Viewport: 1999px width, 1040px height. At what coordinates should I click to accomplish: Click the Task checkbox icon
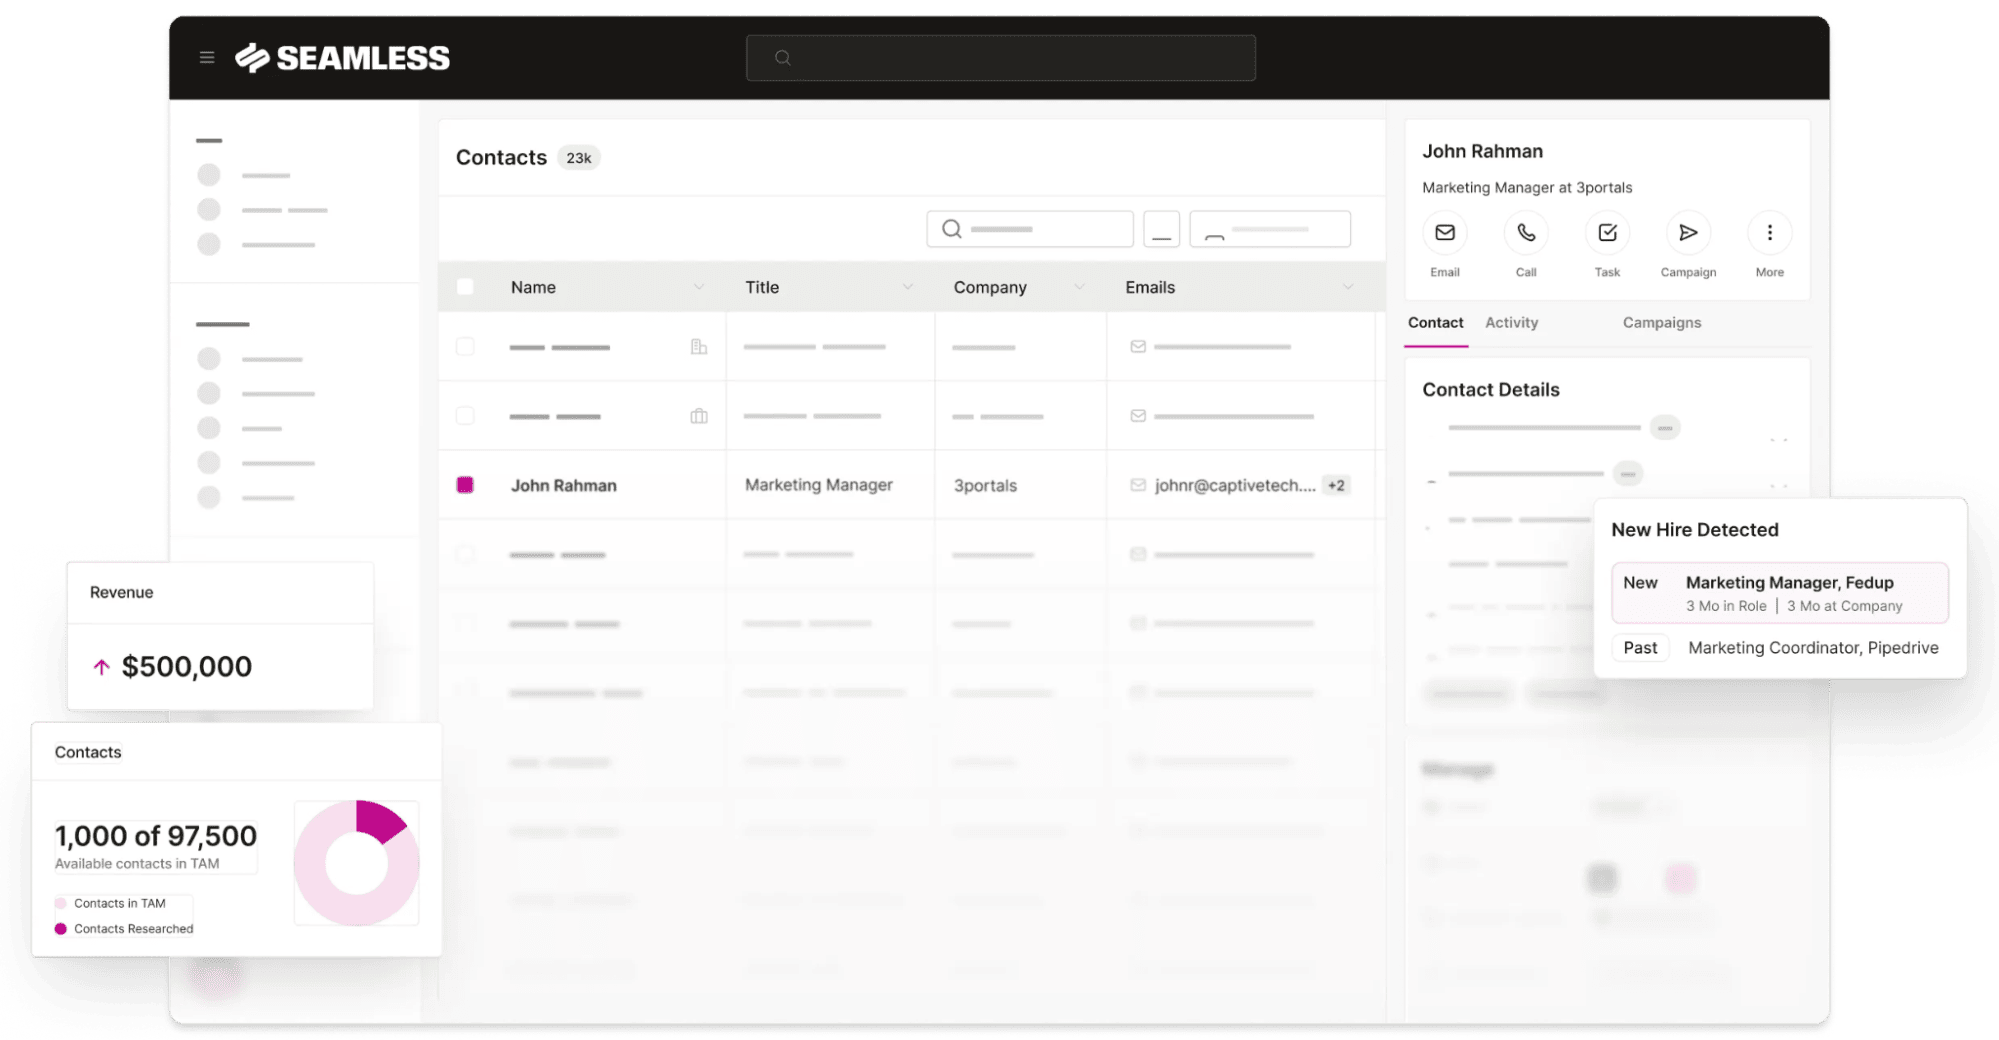[1607, 233]
